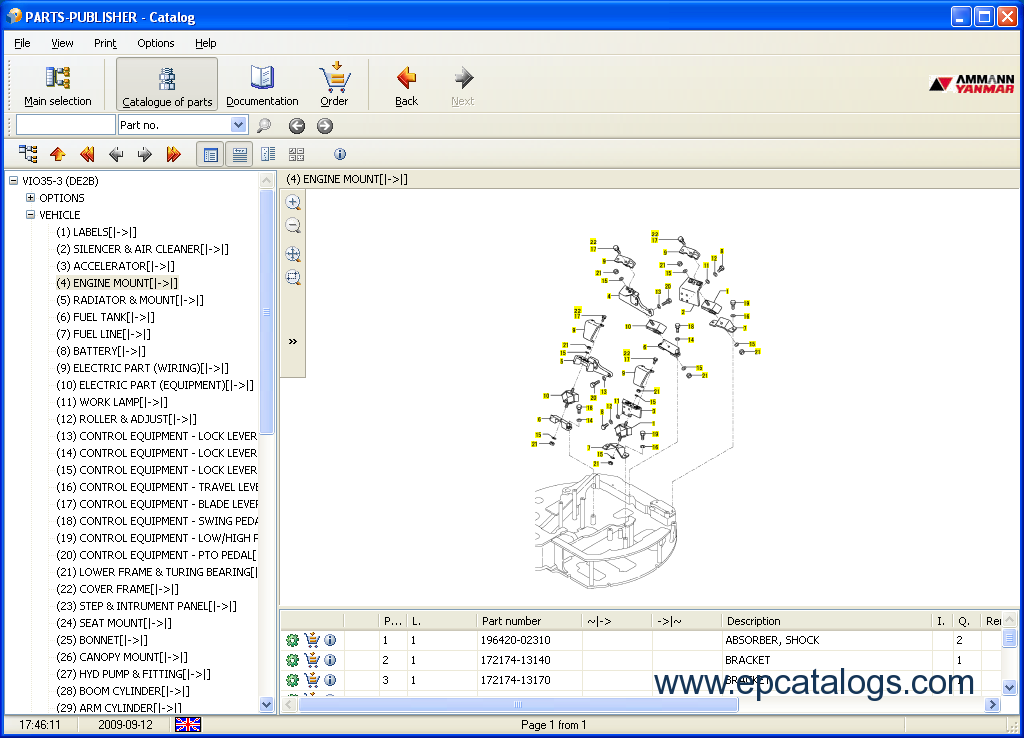Select (22) COVER FRAME entry
The width and height of the screenshot is (1024, 738).
pyautogui.click(x=118, y=588)
